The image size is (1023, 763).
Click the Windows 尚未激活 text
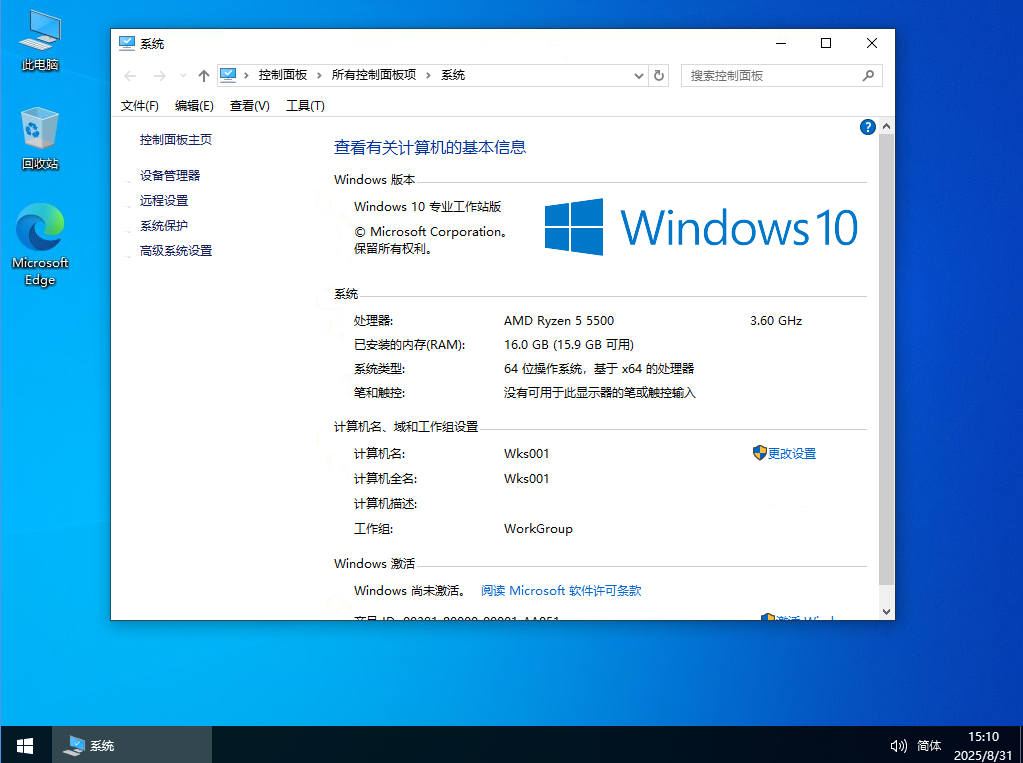[410, 591]
